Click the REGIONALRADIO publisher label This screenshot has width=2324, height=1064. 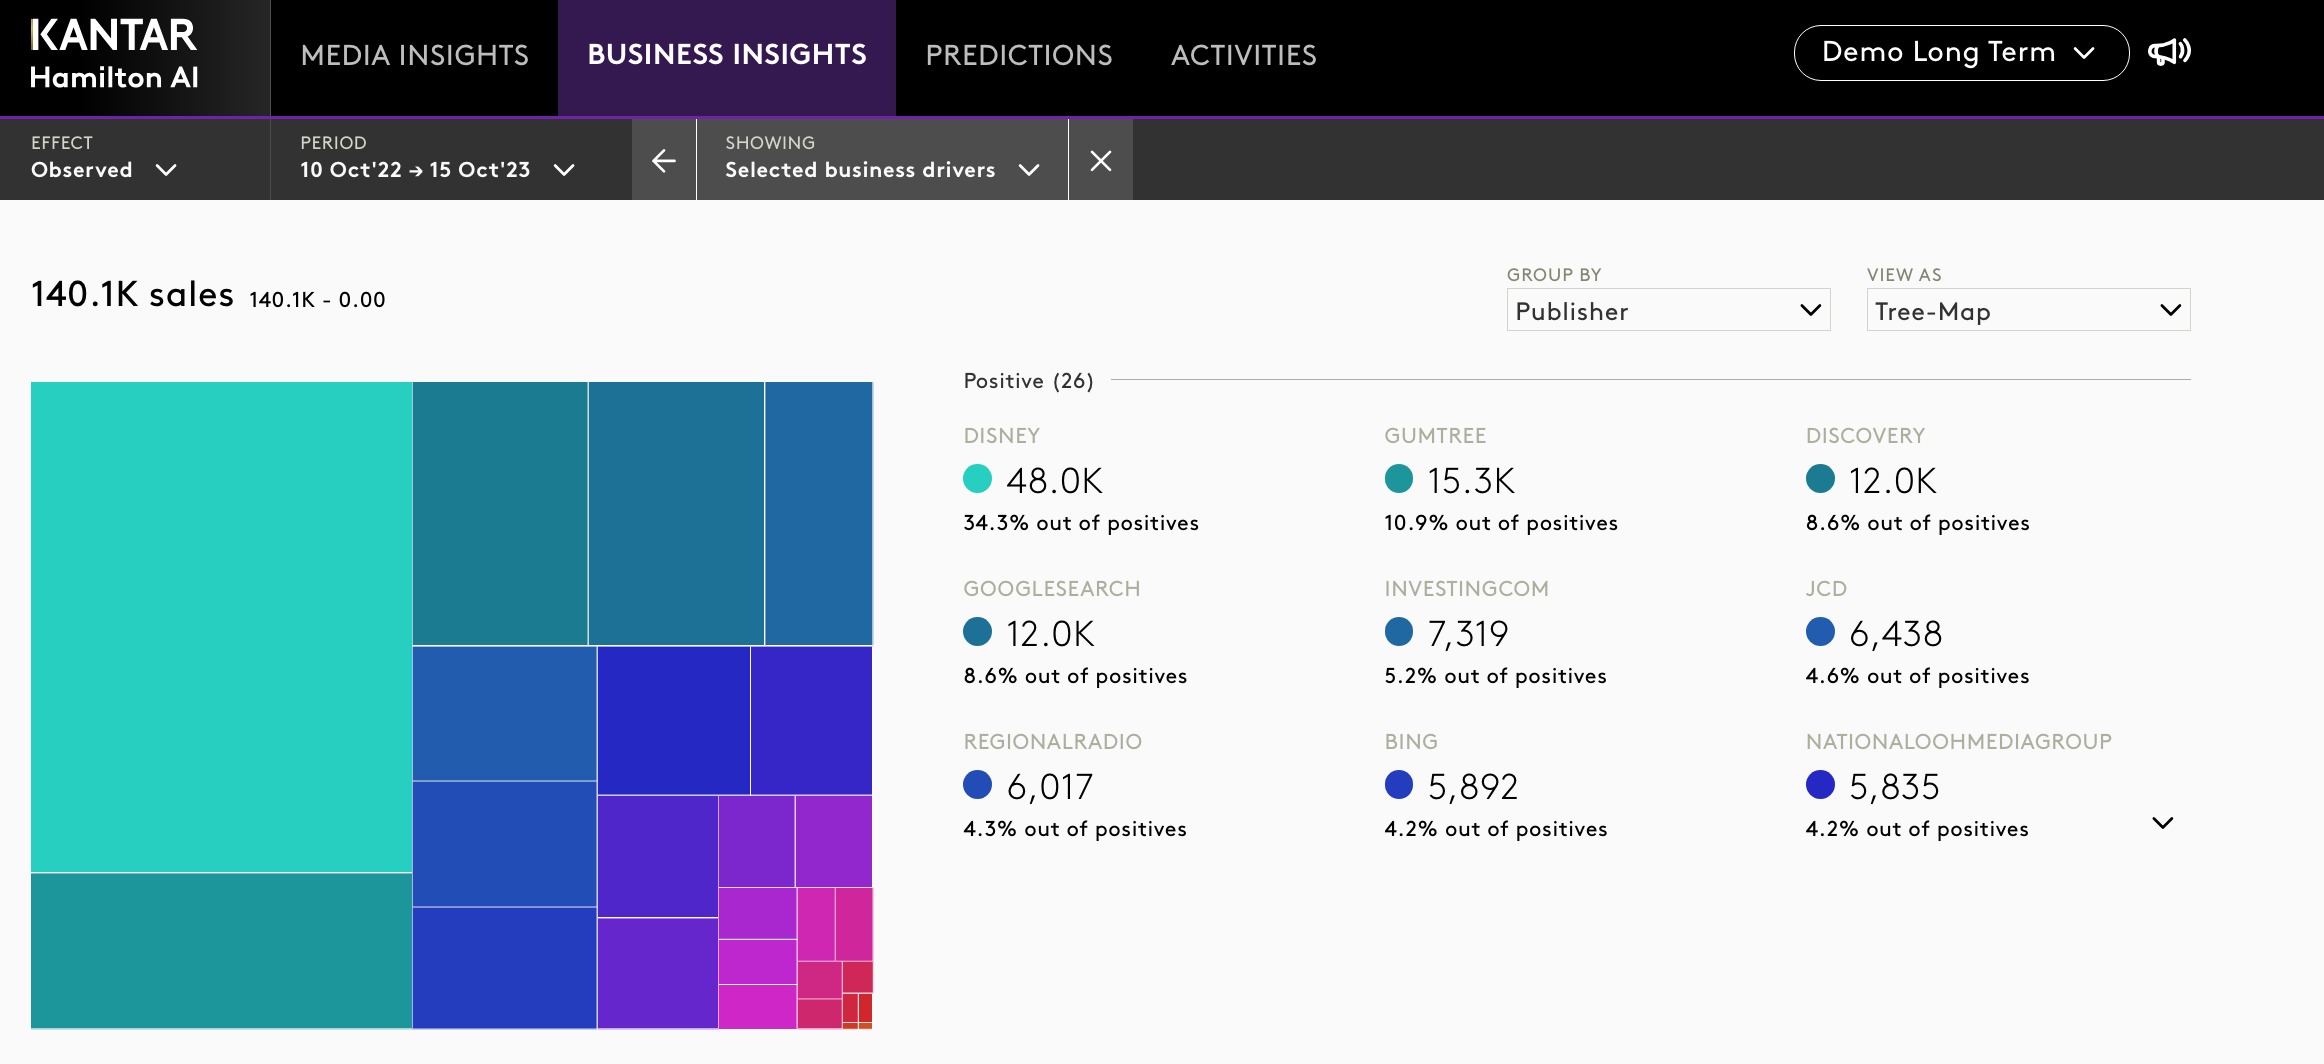(1053, 742)
